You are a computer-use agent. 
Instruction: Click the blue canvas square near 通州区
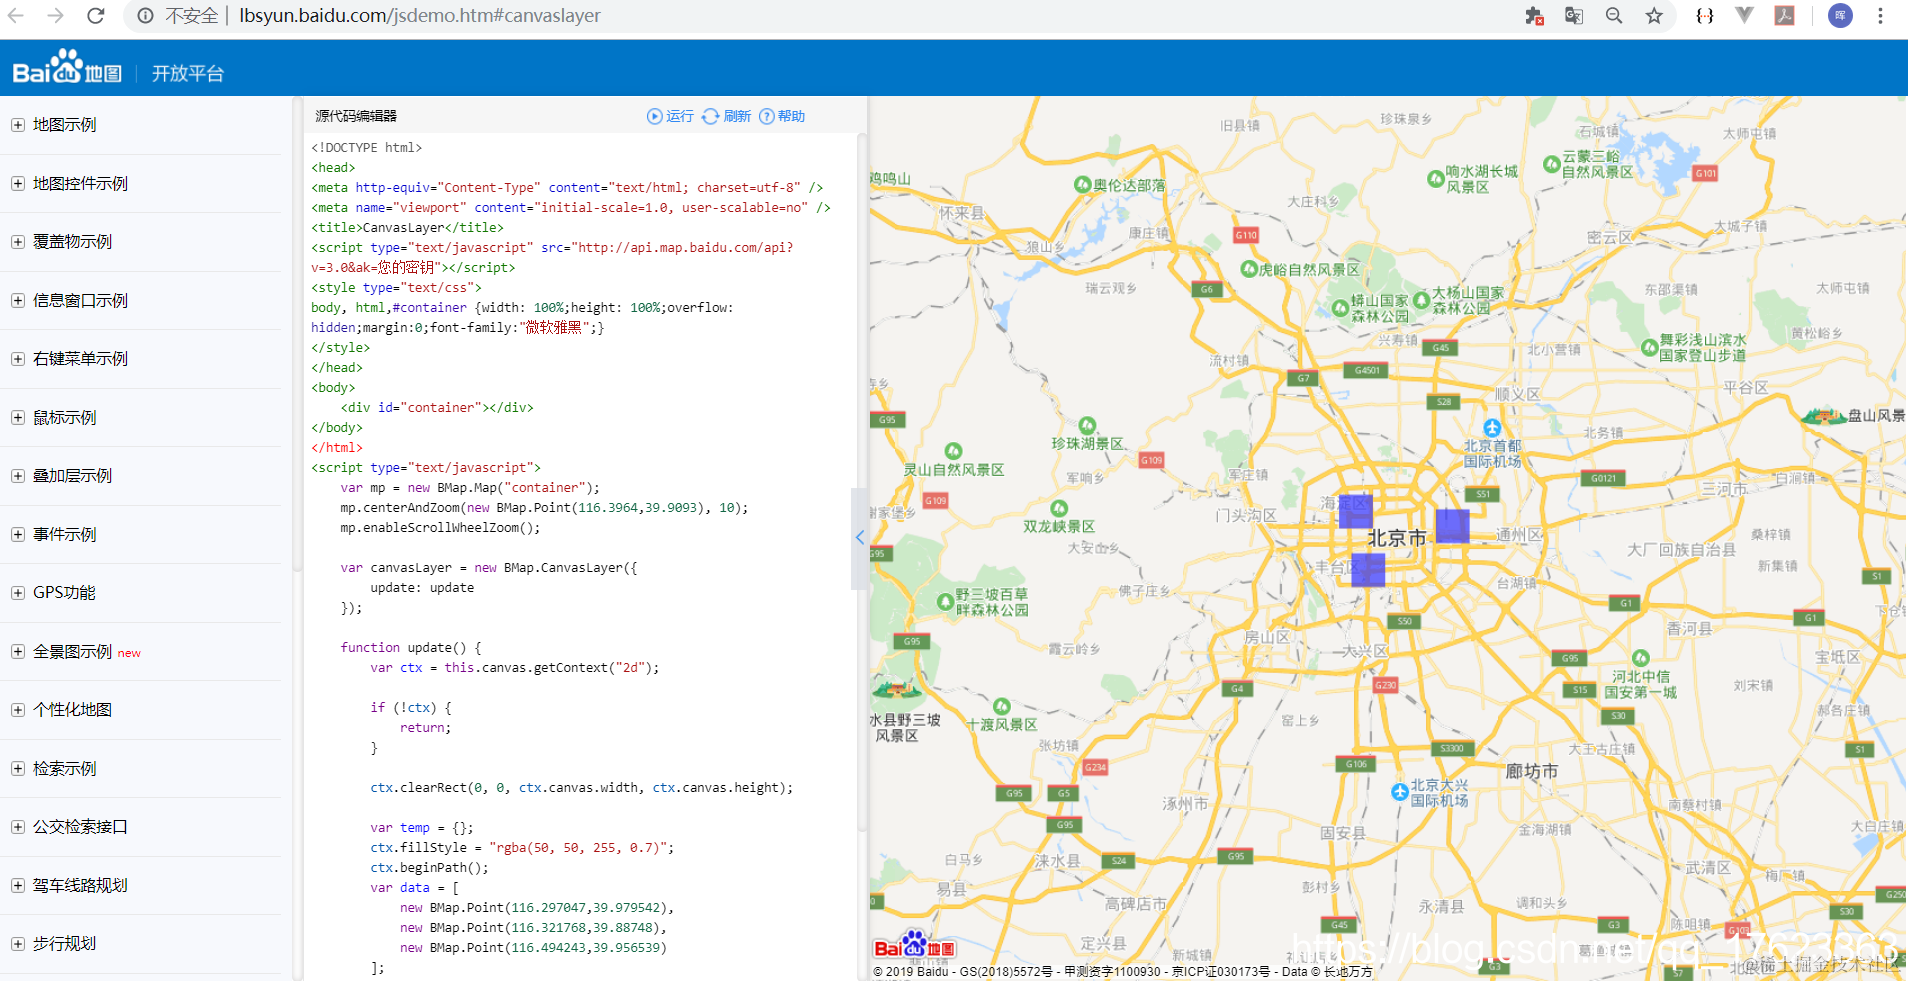[1452, 526]
